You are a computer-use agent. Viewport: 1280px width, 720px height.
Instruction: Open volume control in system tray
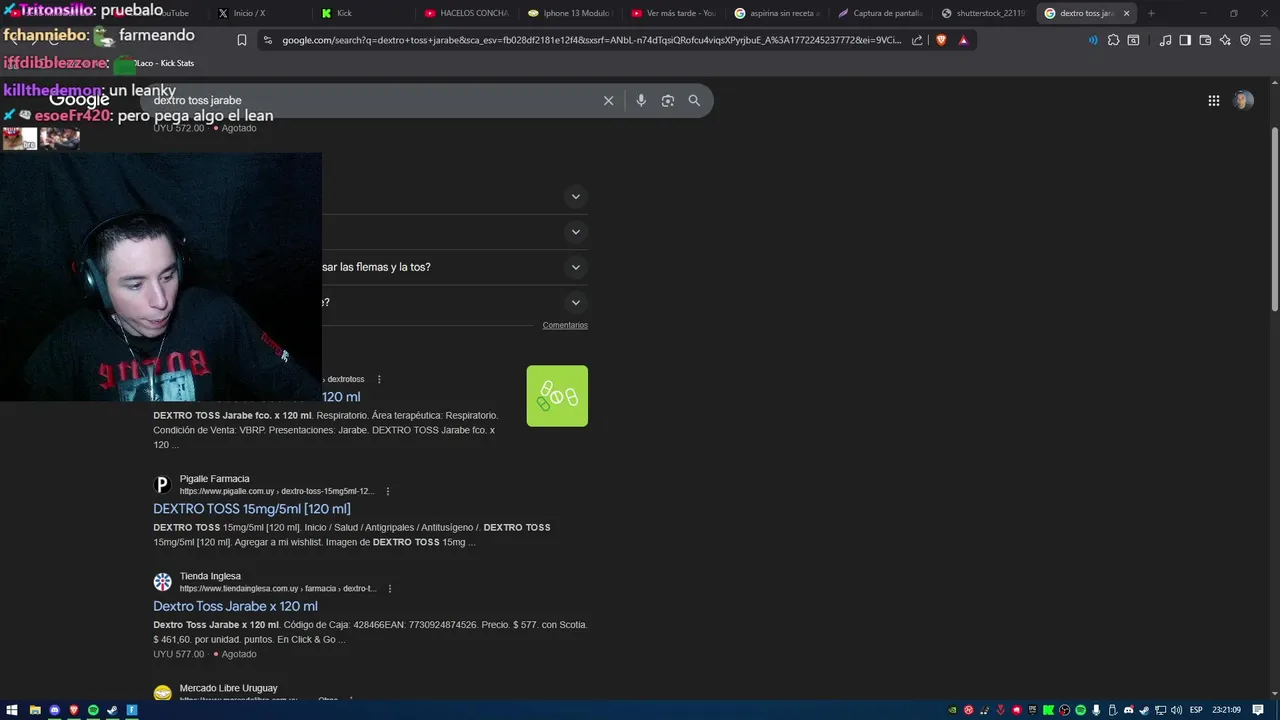point(1176,710)
